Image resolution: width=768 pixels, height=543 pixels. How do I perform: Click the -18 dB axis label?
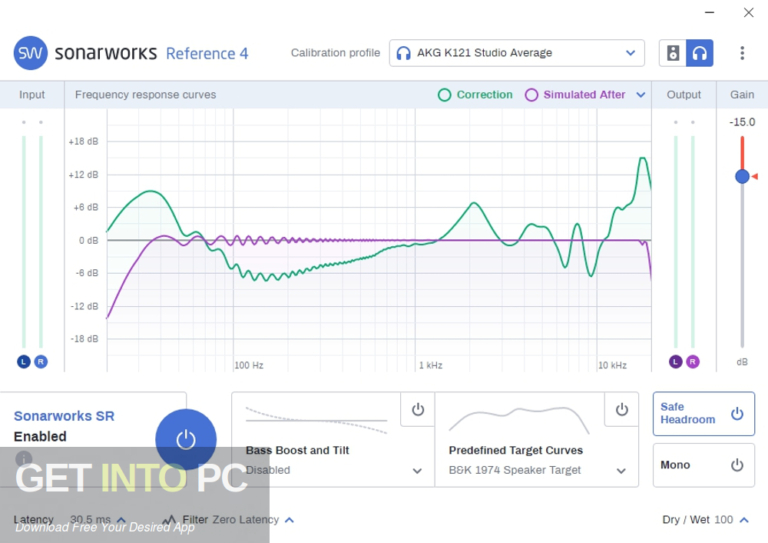click(84, 339)
